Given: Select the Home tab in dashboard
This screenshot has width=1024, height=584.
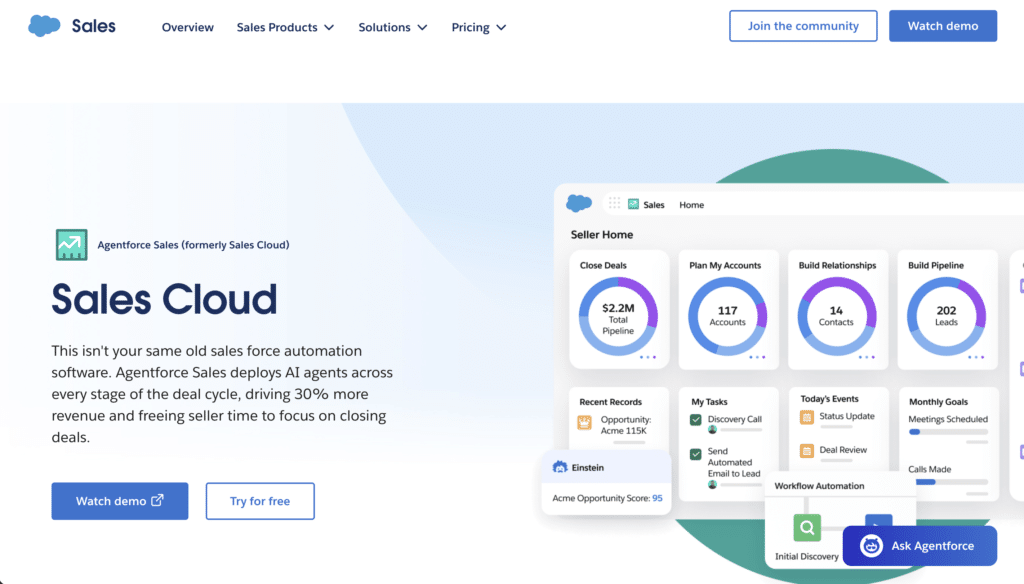Looking at the screenshot, I should 692,205.
